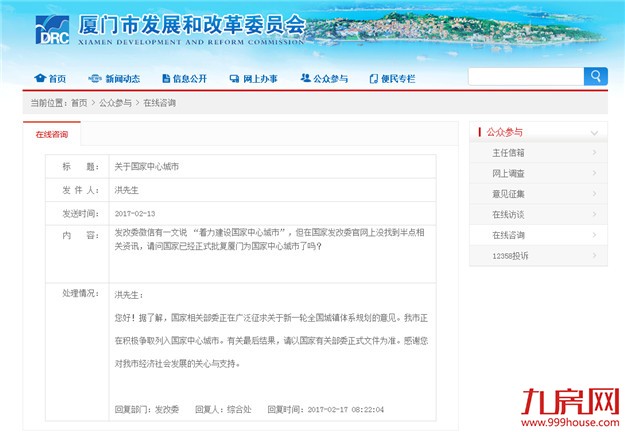Click the send date 2017-02-13

pos(135,214)
